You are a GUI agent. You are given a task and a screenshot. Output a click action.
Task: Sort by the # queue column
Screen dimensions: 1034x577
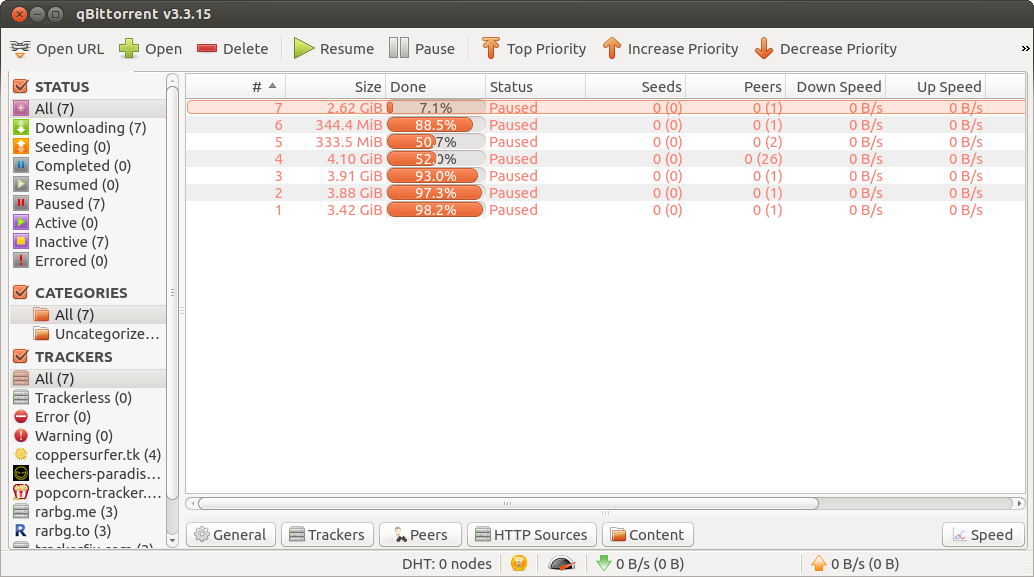(235, 86)
